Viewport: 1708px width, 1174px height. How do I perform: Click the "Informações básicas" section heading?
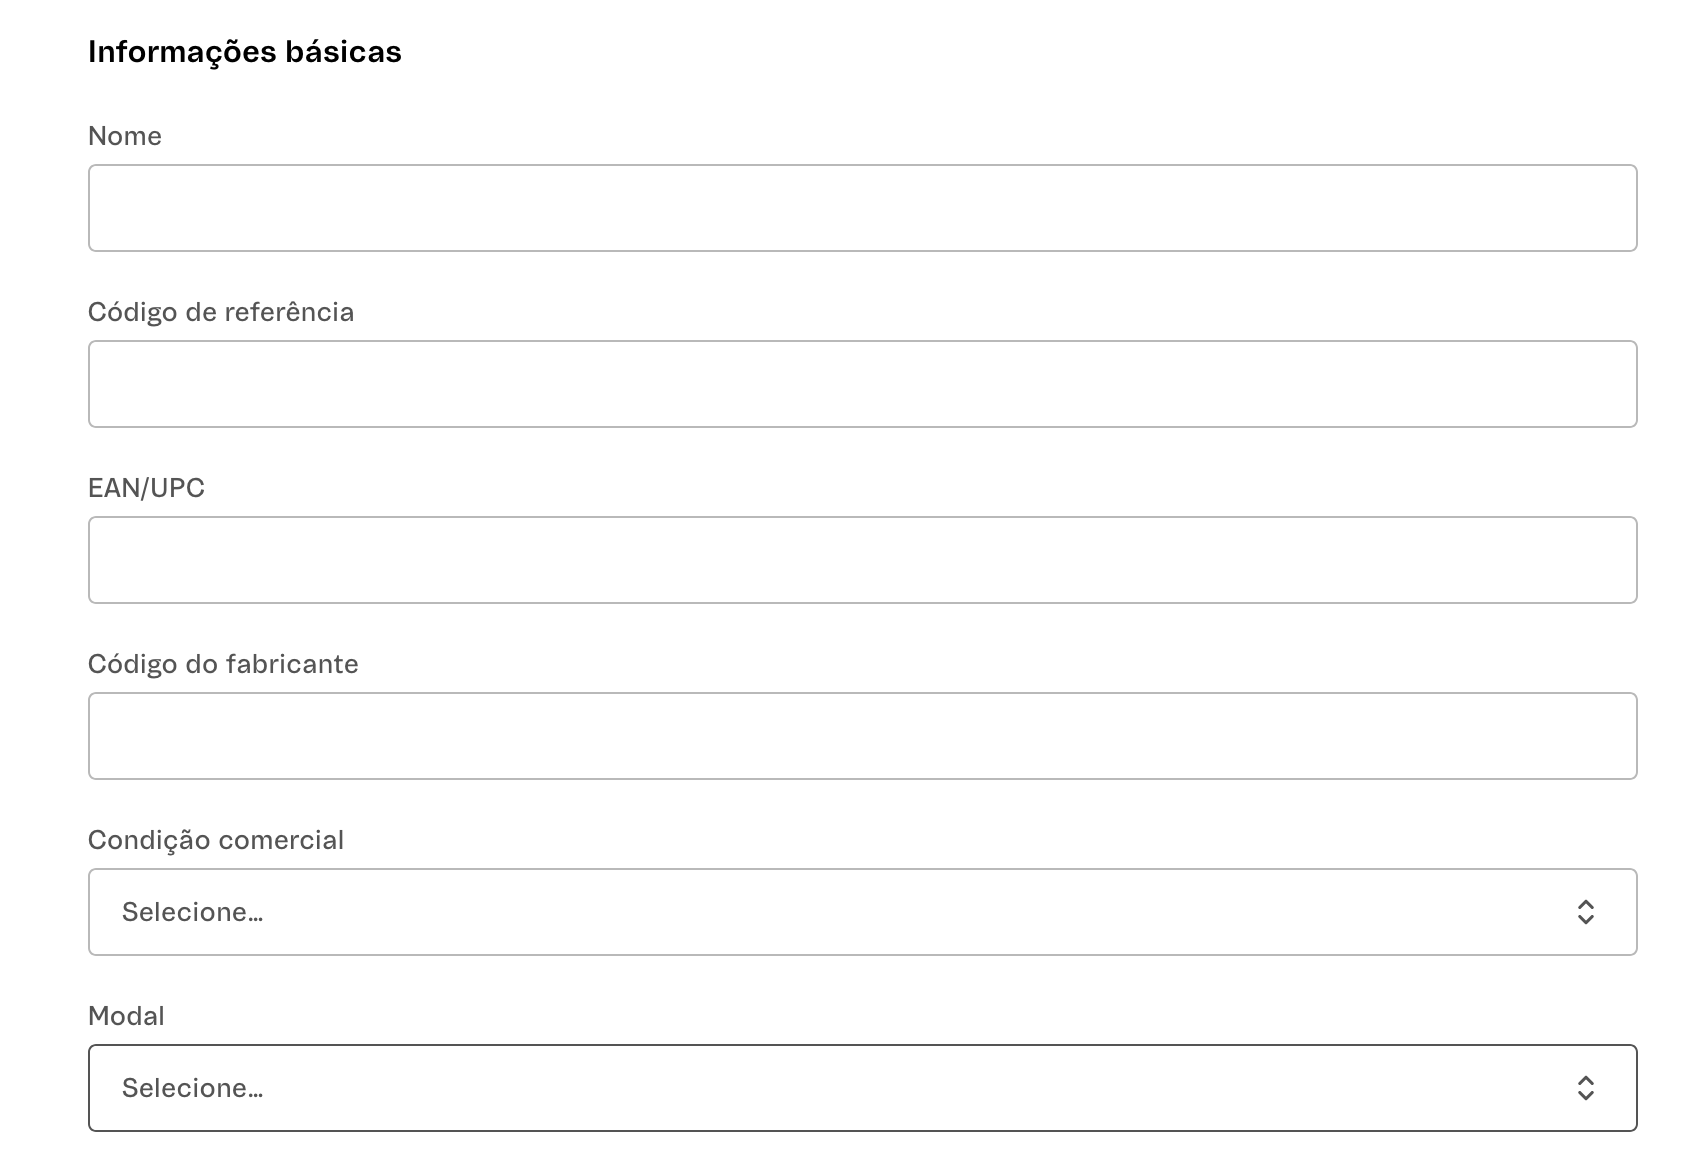click(x=245, y=52)
